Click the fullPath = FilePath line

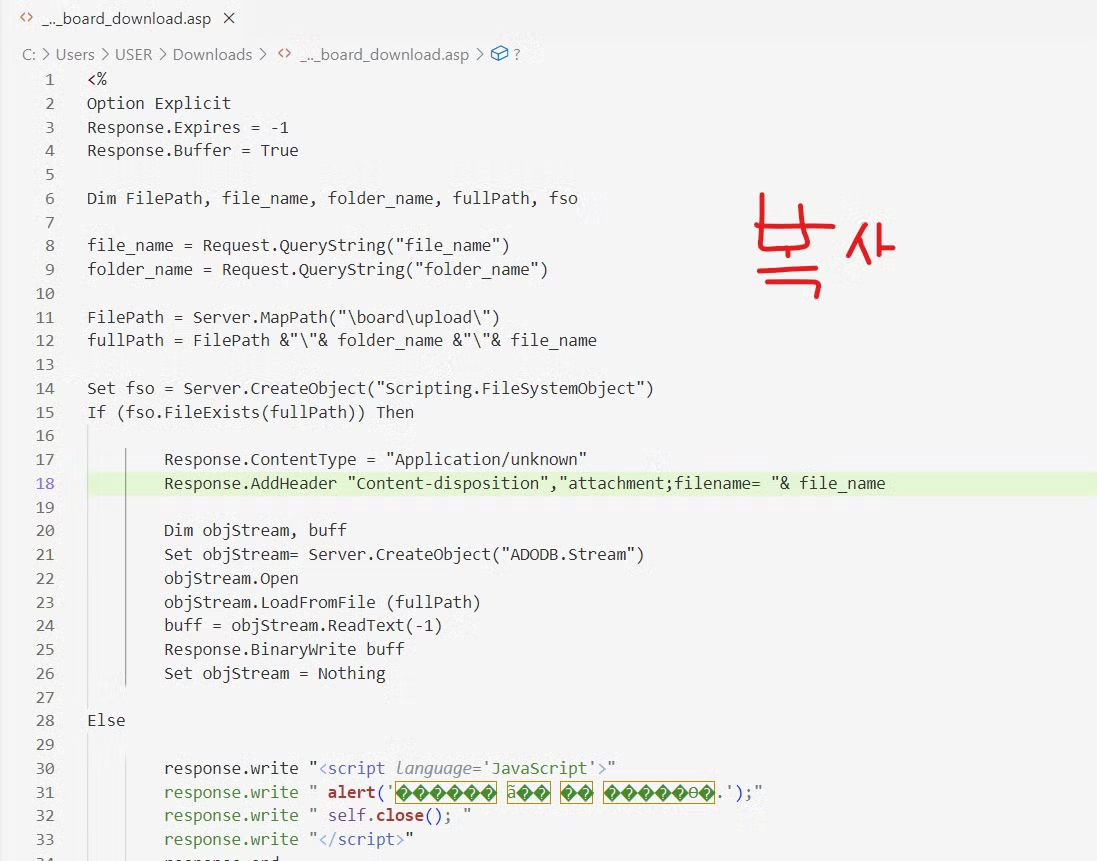click(341, 341)
